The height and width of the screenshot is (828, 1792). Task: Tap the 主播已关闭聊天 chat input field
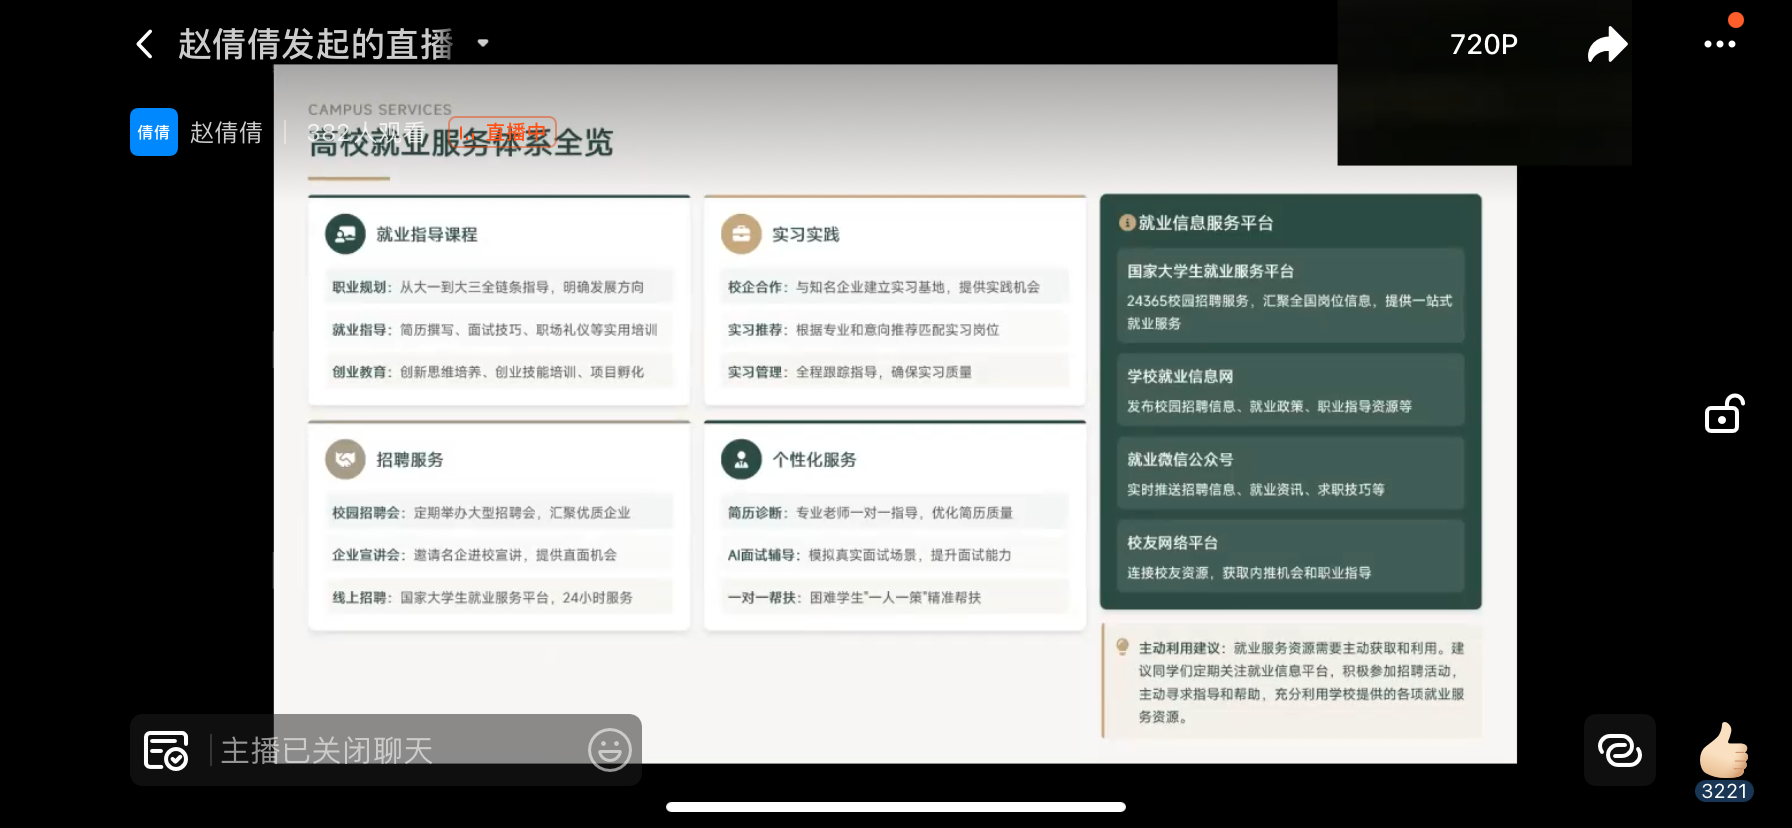(x=395, y=750)
